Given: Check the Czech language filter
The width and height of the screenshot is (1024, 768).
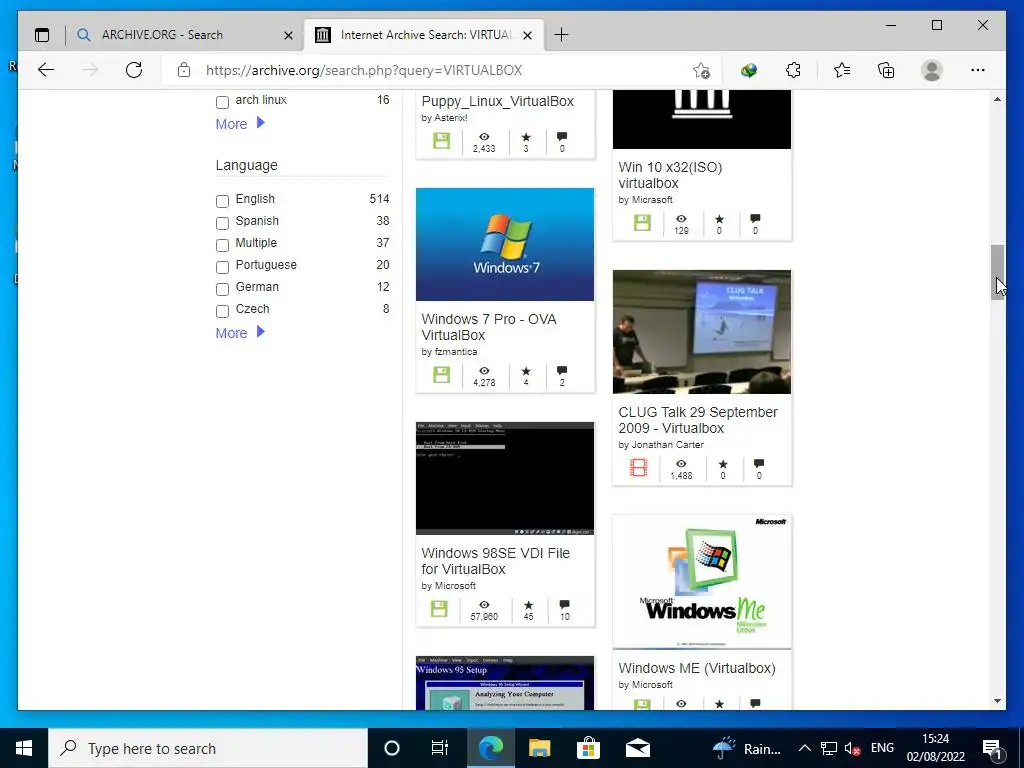Looking at the screenshot, I should coord(222,311).
